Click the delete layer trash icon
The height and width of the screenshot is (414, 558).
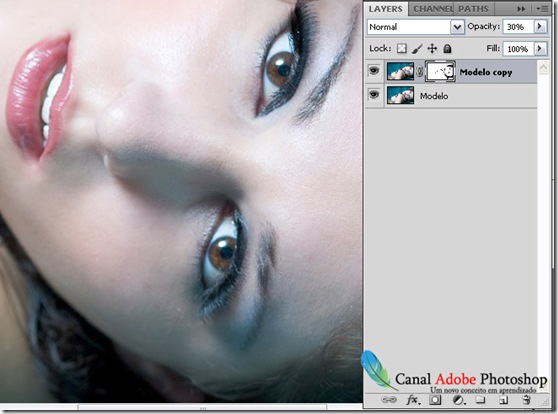coord(526,400)
